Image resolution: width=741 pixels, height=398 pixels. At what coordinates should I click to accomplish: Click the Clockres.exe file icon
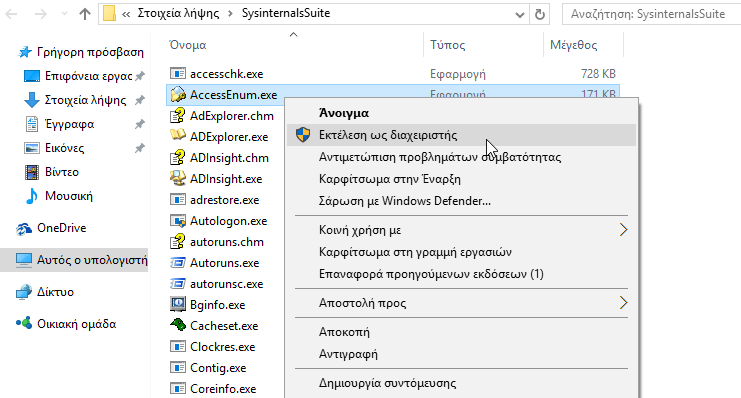tap(178, 346)
